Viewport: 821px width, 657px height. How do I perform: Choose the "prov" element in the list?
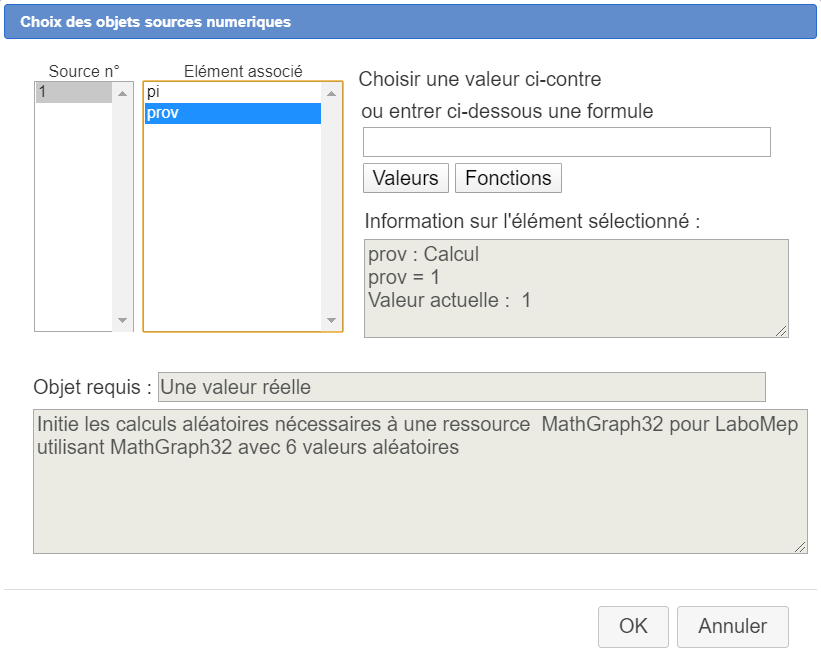232,113
